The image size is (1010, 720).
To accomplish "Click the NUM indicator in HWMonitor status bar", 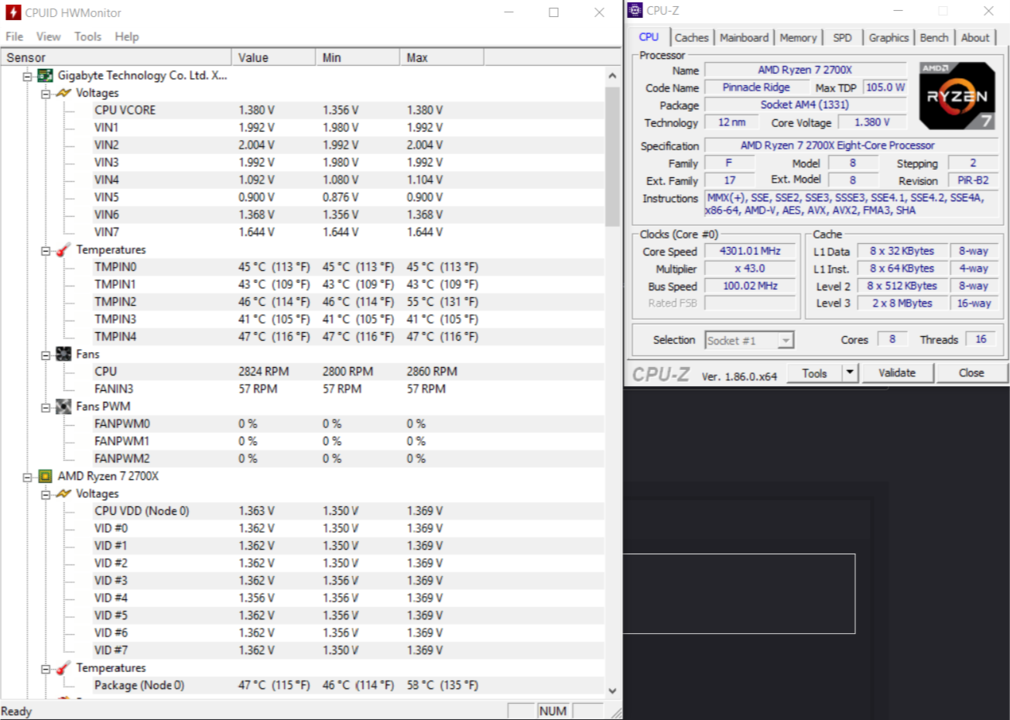I will (x=553, y=711).
